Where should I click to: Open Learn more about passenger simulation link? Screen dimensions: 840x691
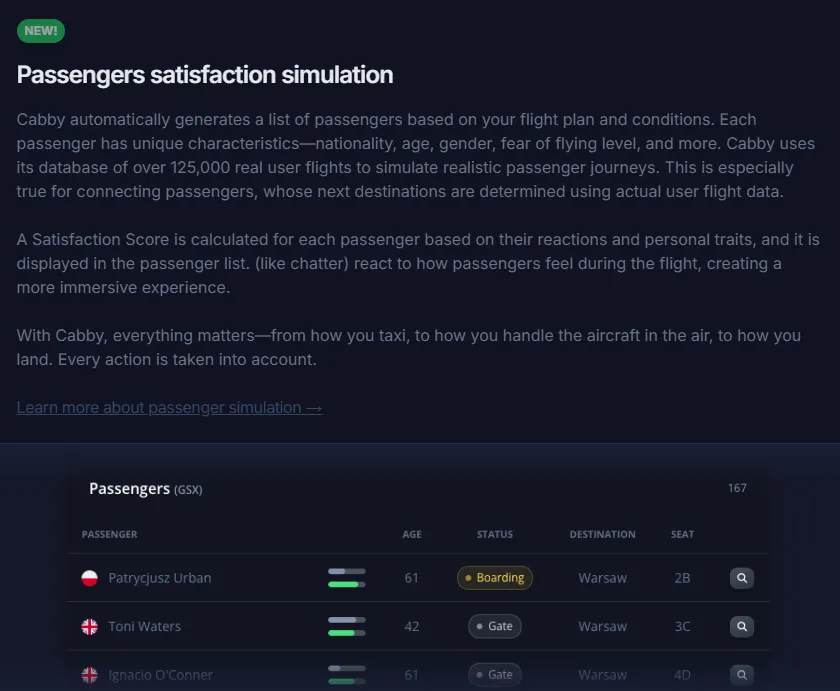coord(169,407)
